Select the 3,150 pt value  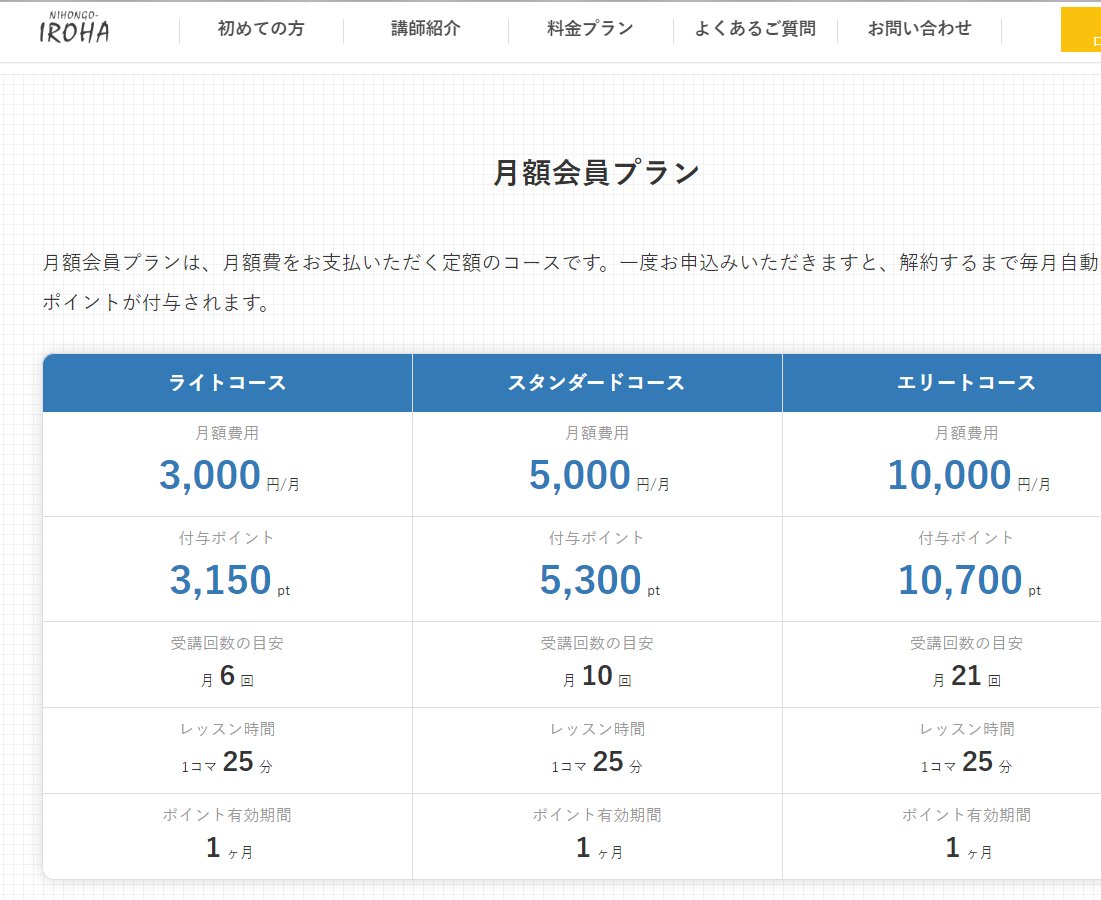(x=220, y=580)
